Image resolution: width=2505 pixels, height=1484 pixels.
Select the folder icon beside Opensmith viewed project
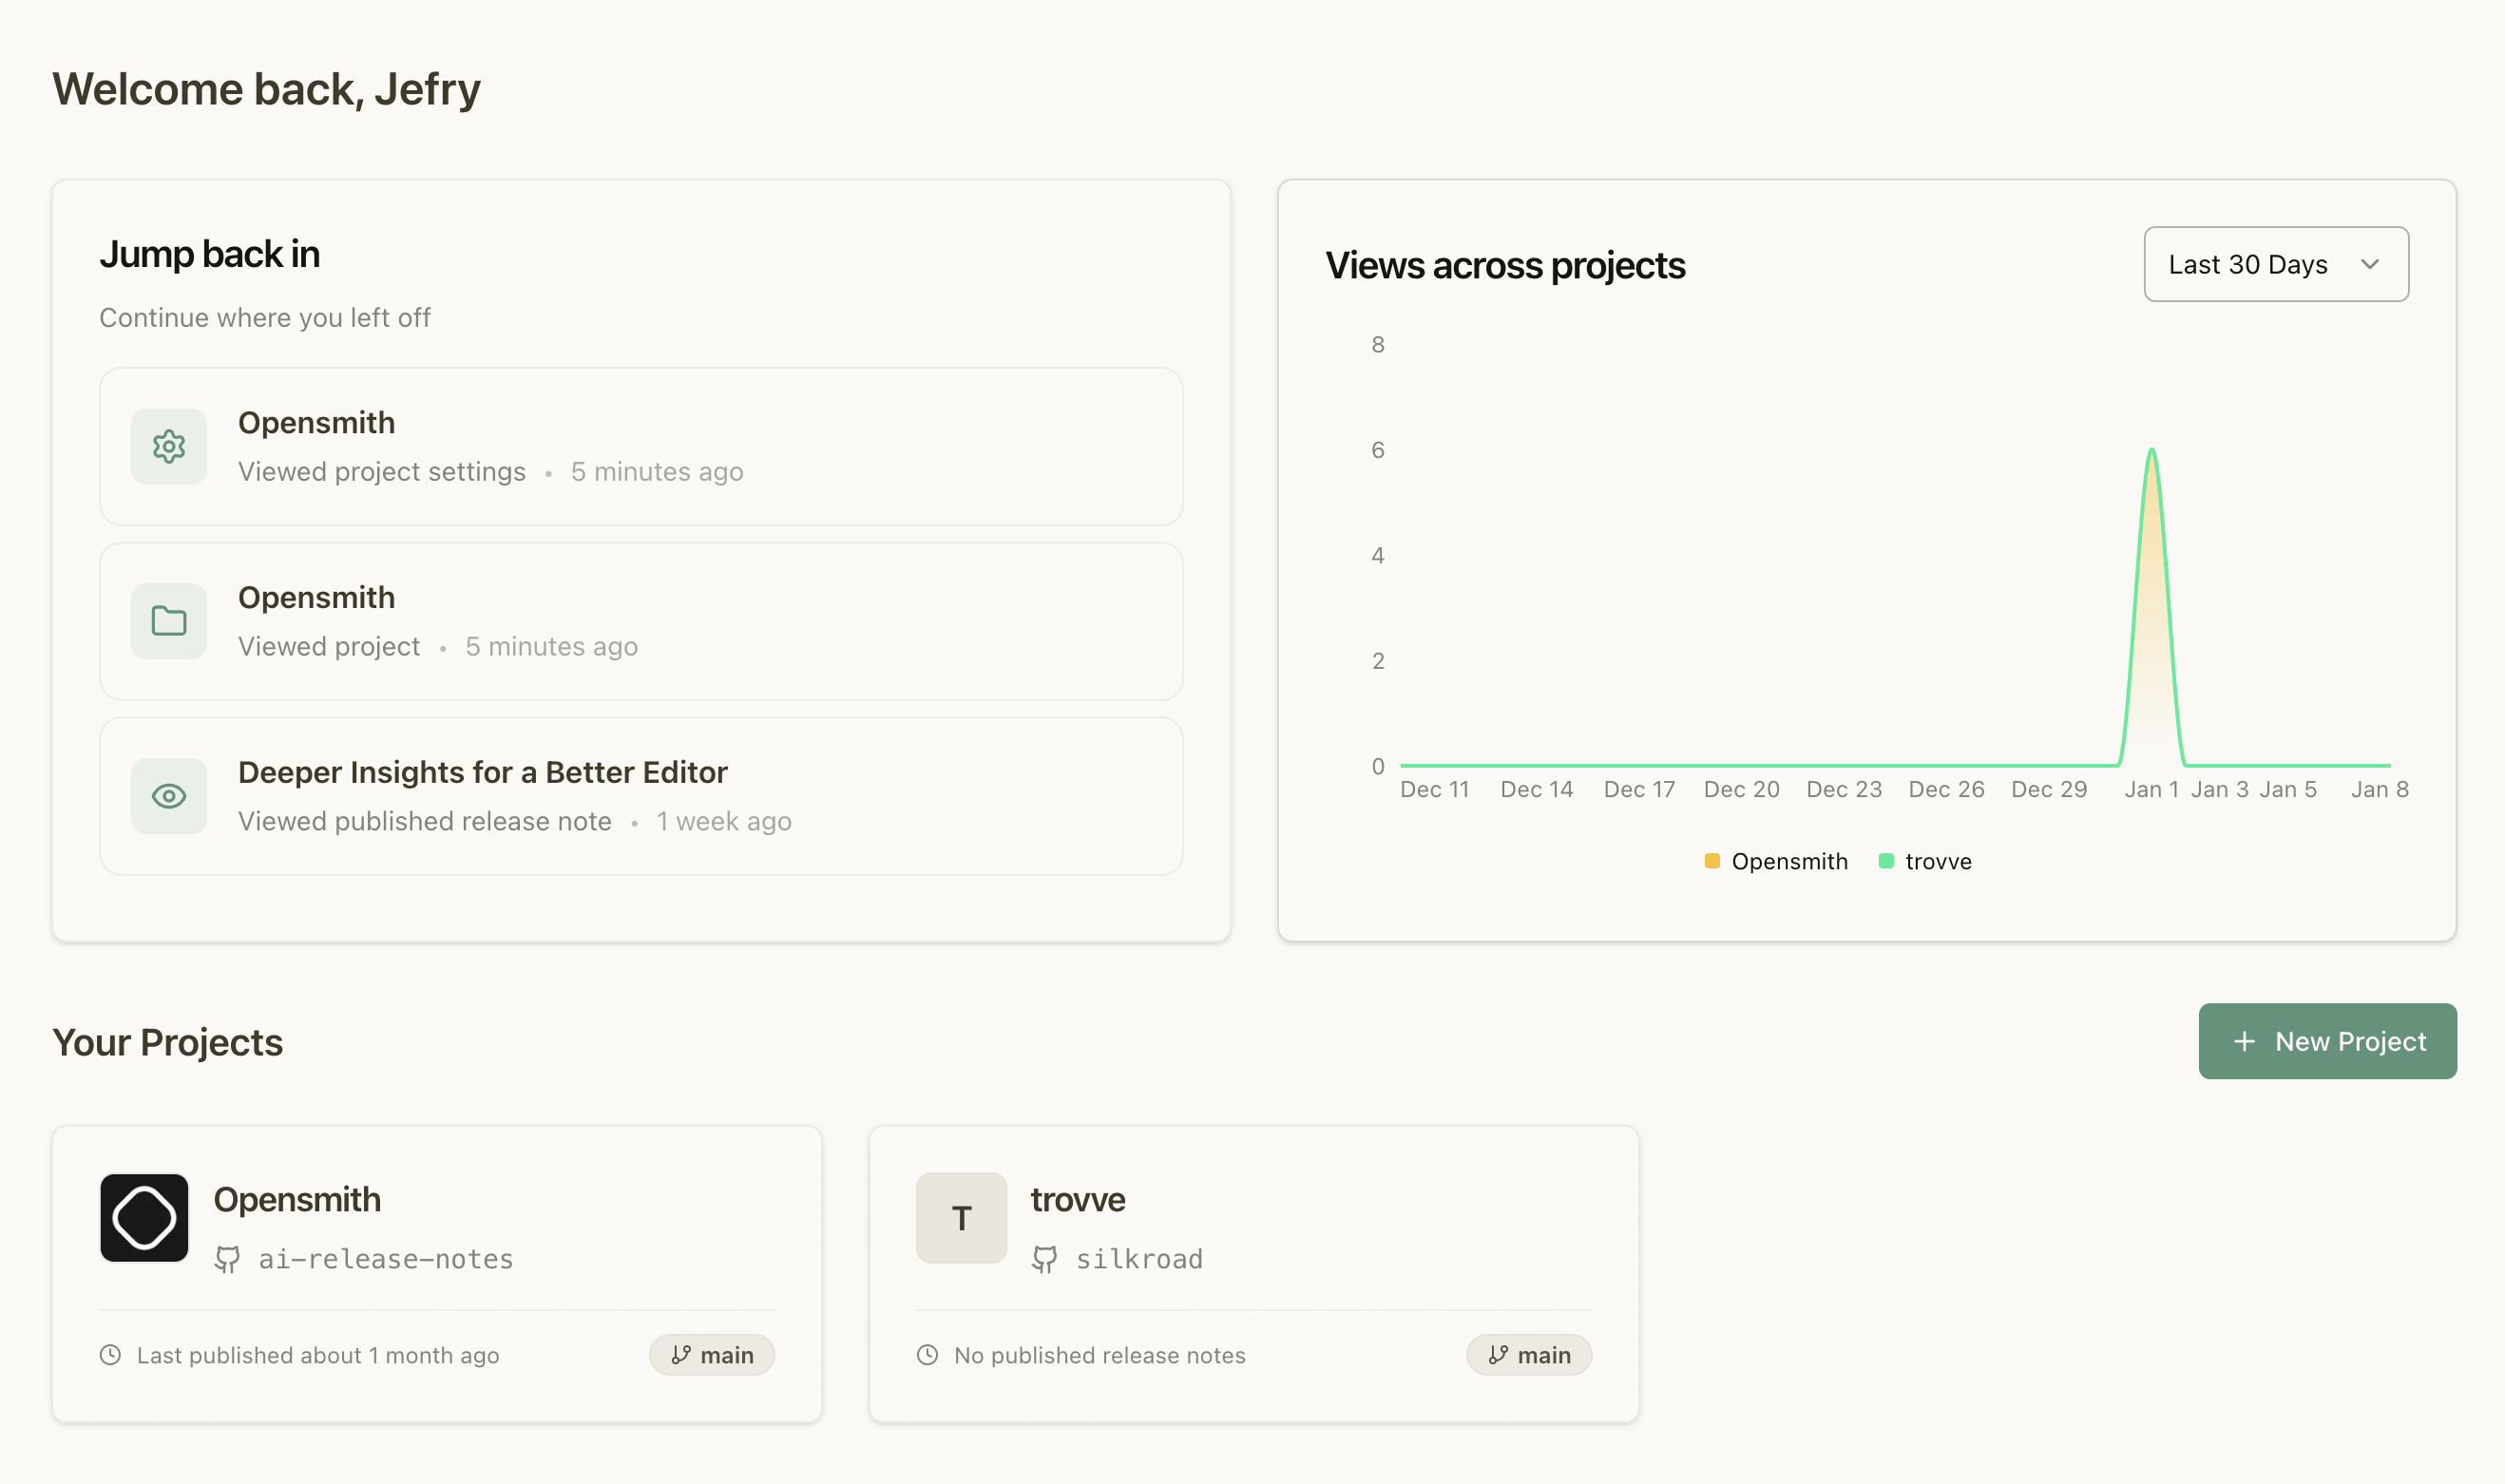pyautogui.click(x=168, y=621)
